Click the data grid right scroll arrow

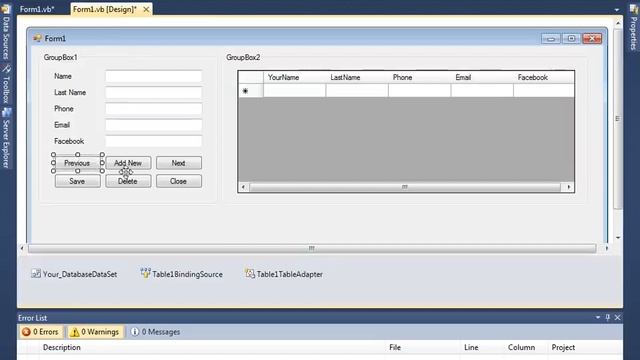[569, 187]
